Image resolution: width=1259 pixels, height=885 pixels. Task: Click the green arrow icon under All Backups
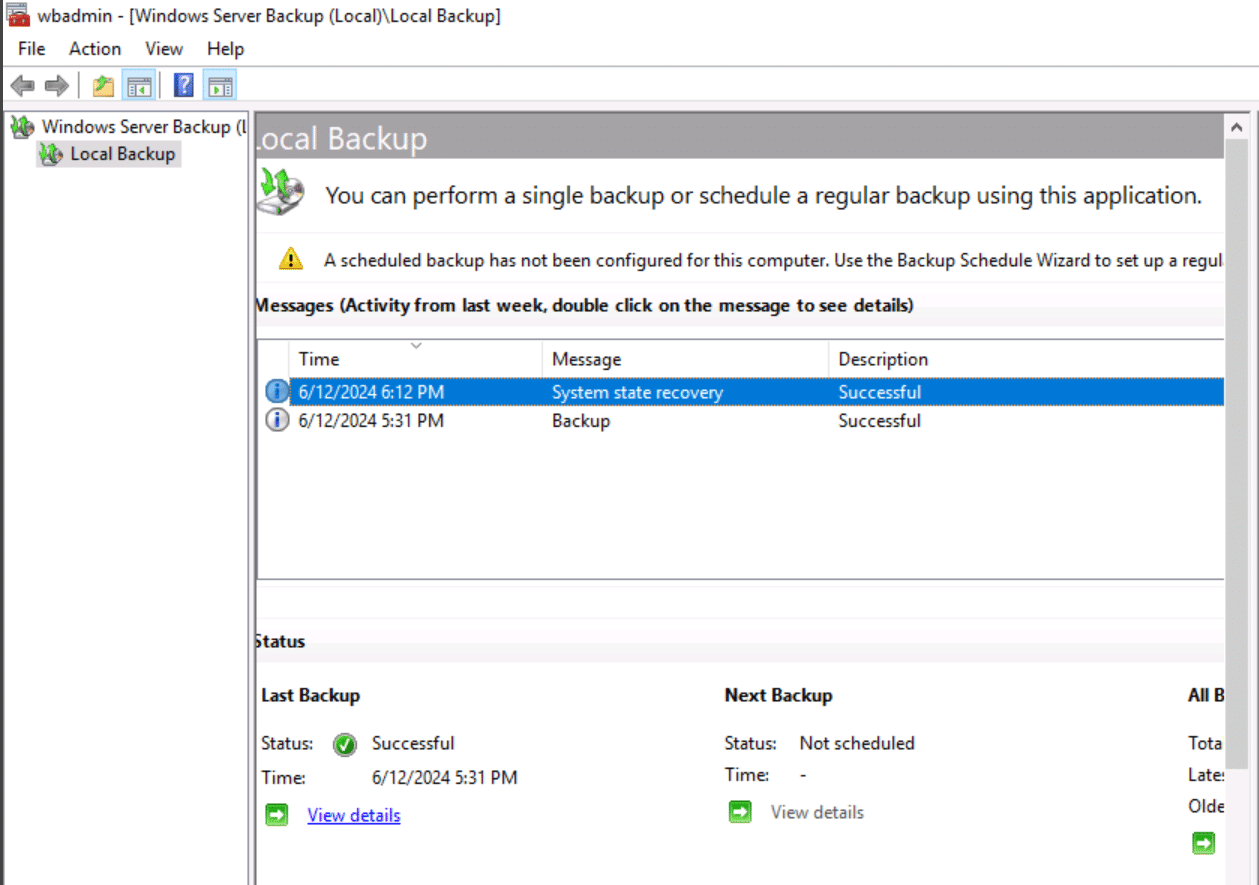(x=1204, y=843)
